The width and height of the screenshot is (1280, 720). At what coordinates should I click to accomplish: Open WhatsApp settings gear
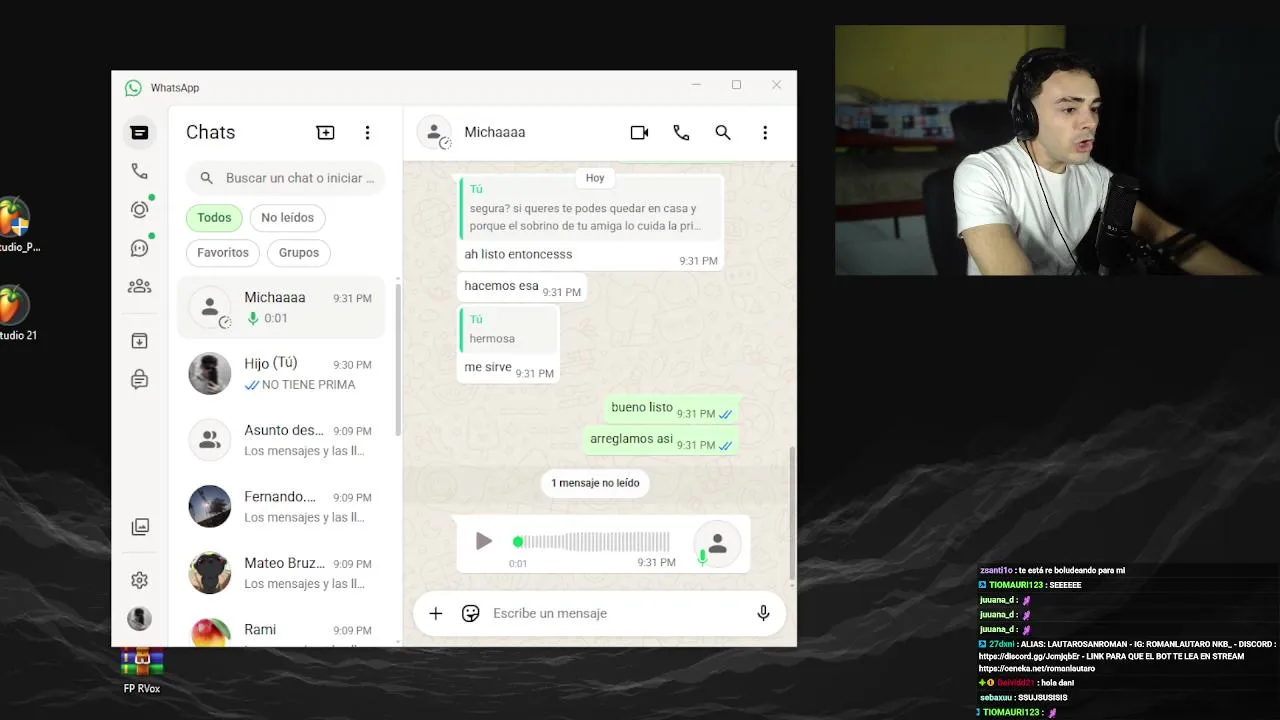139,580
